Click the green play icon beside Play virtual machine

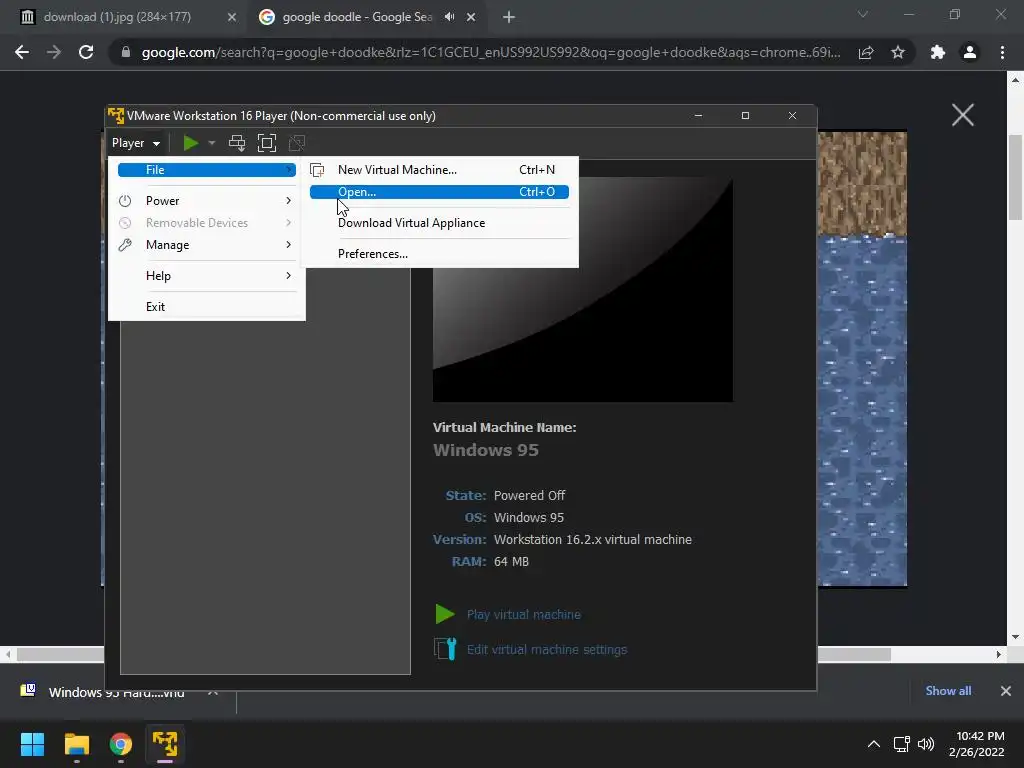click(x=445, y=615)
